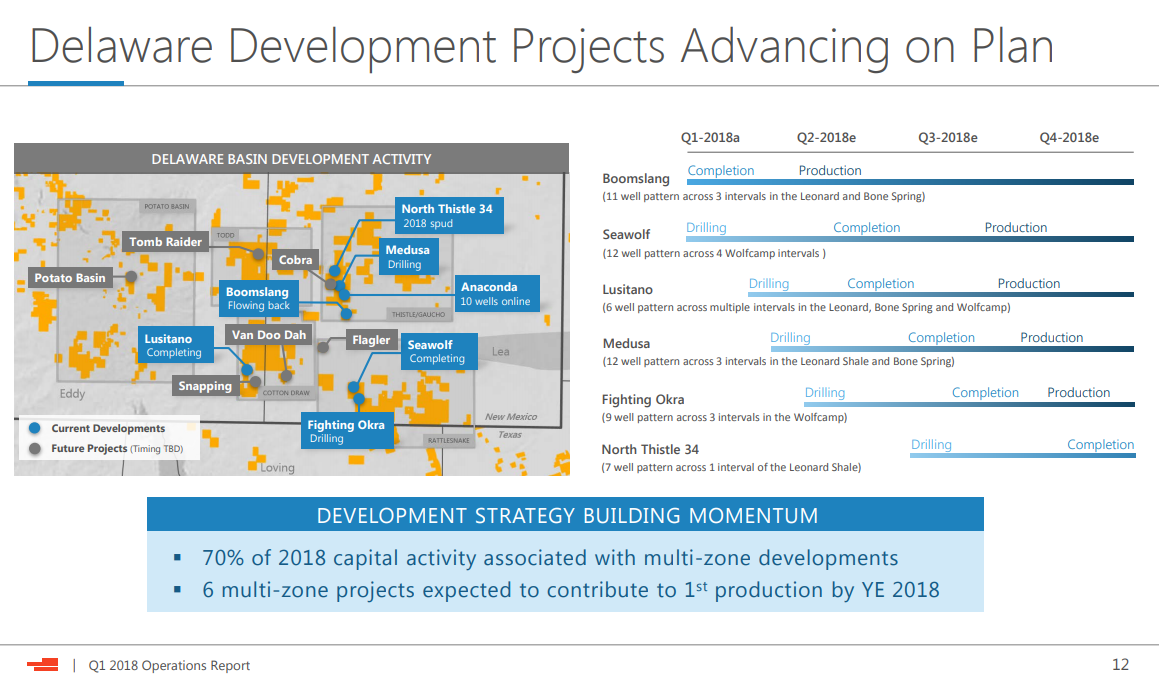Click the gray Future Projects legend dot
Image resolution: width=1159 pixels, height=683 pixels.
[34, 449]
